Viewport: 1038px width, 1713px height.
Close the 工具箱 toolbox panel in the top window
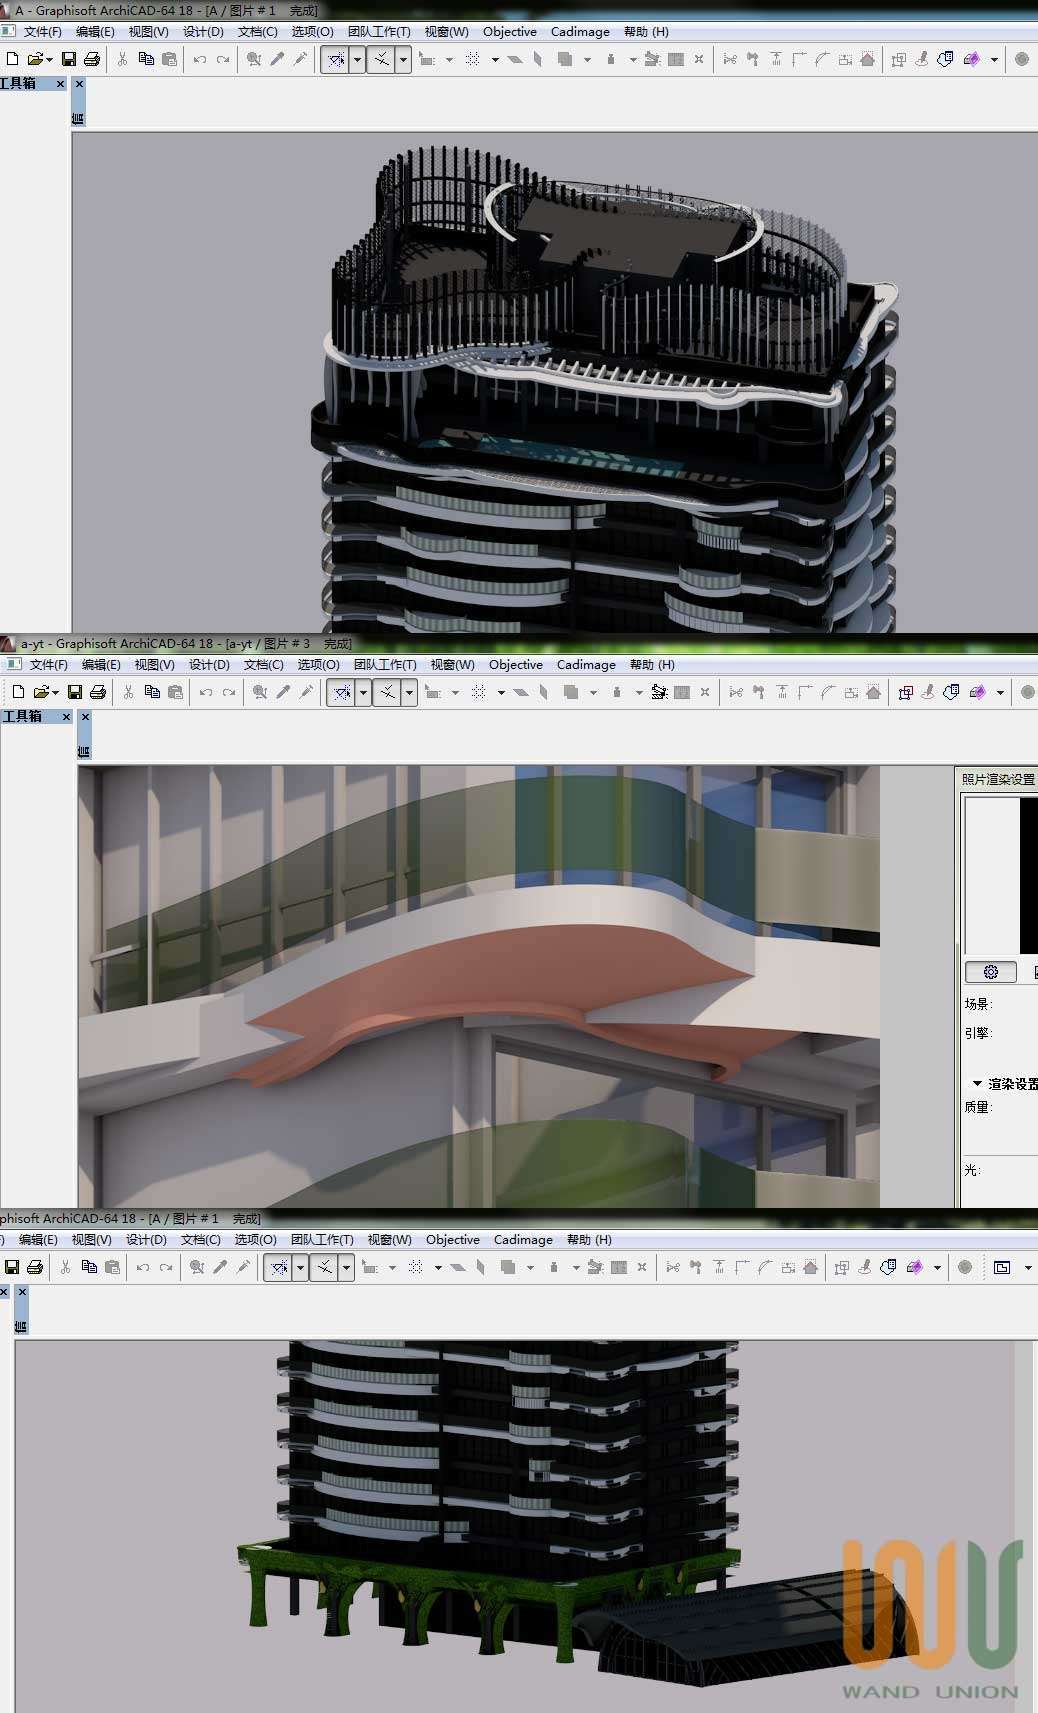coord(60,84)
